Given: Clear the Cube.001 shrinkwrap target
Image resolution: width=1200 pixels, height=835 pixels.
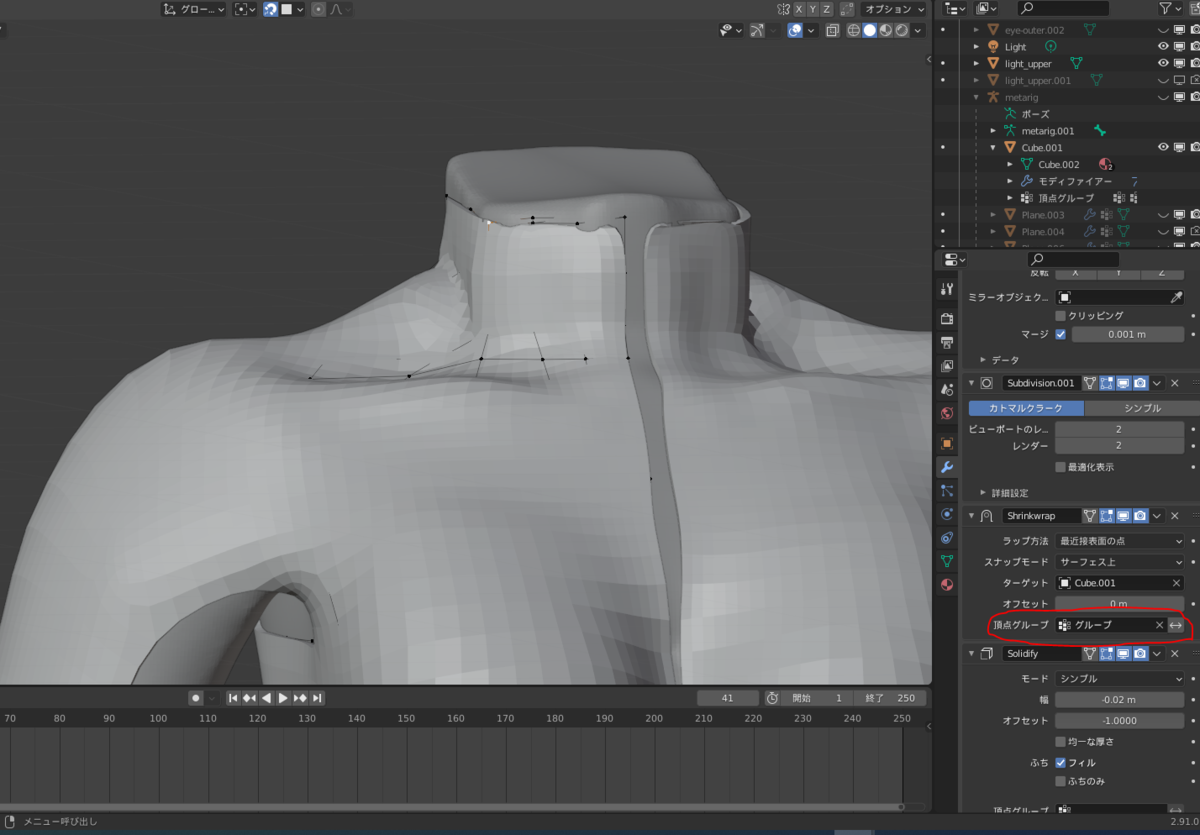Looking at the screenshot, I should (1176, 583).
